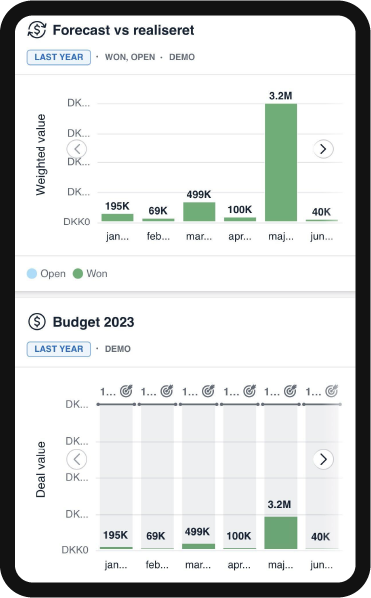
Task: Click the target goal icon above February
Action: 167,391
